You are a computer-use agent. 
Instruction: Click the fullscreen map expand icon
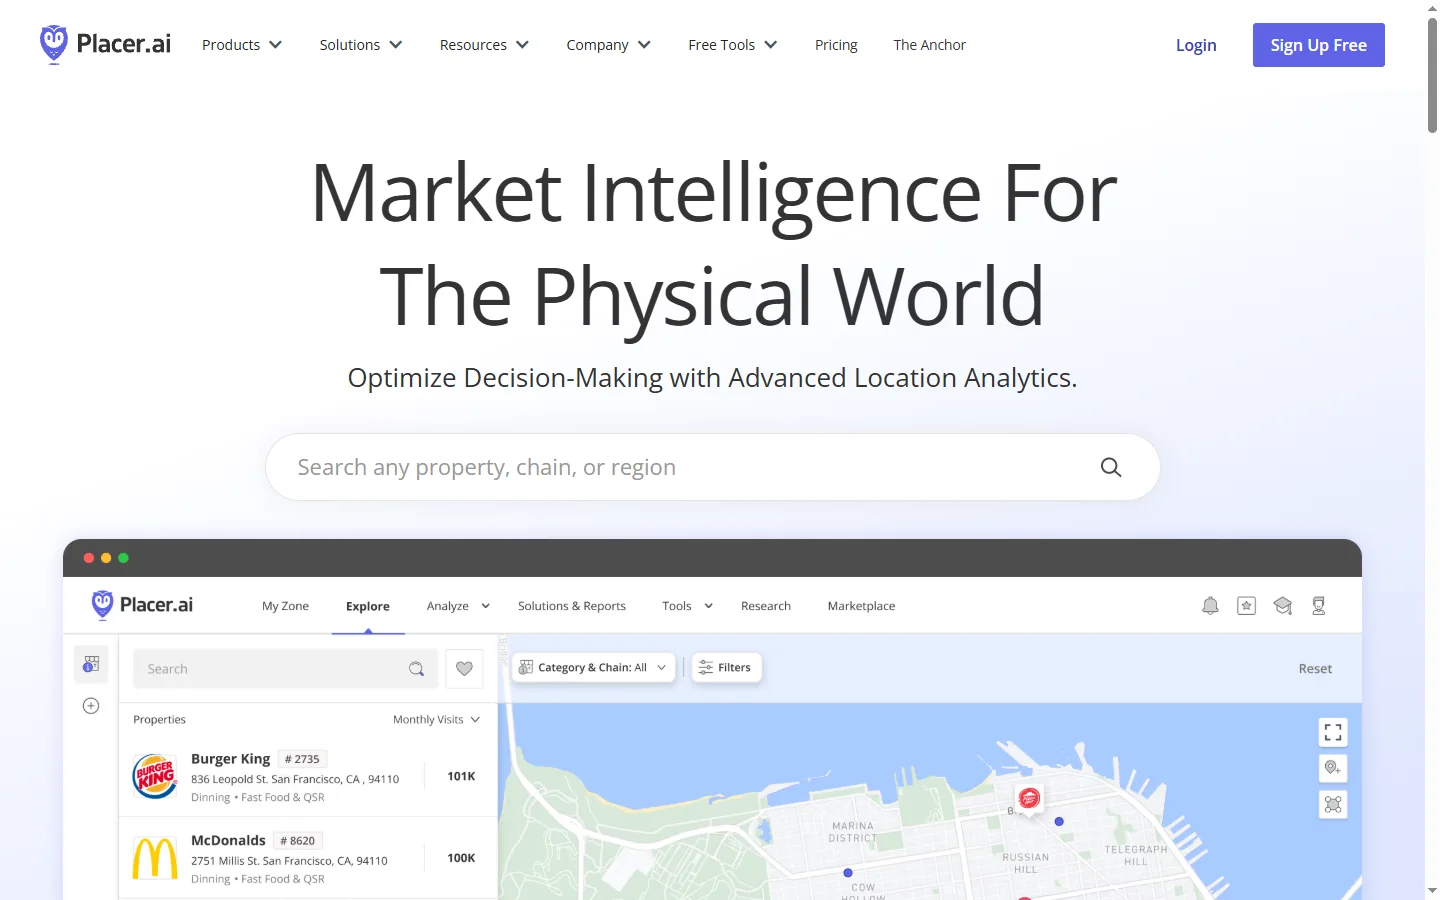(x=1332, y=733)
